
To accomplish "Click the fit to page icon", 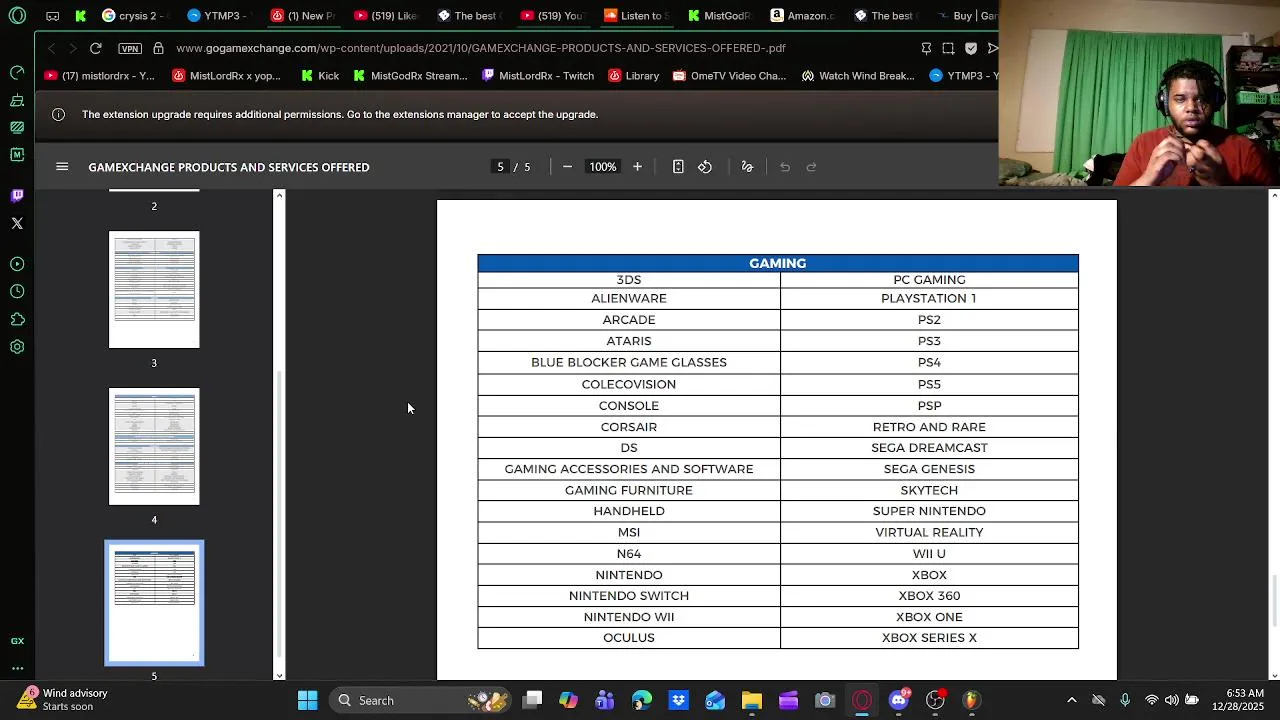I will coord(678,167).
